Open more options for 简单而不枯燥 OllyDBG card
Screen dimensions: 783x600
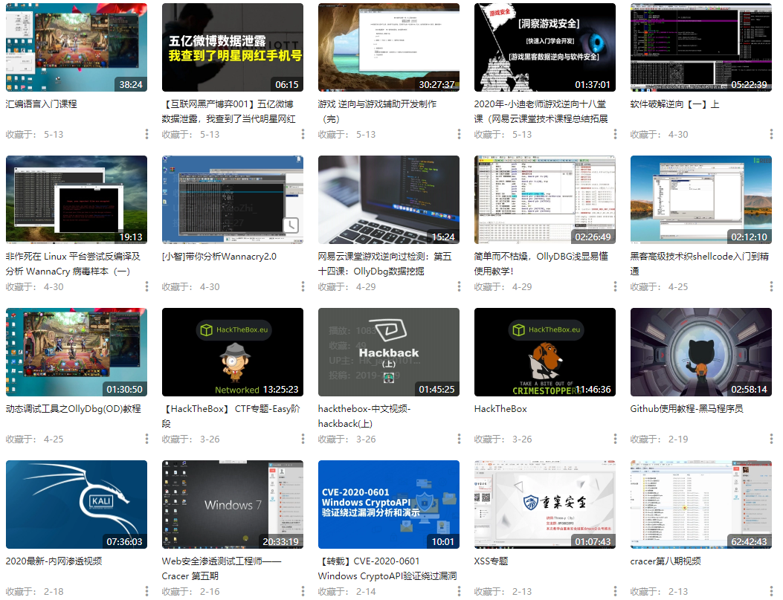coord(615,287)
